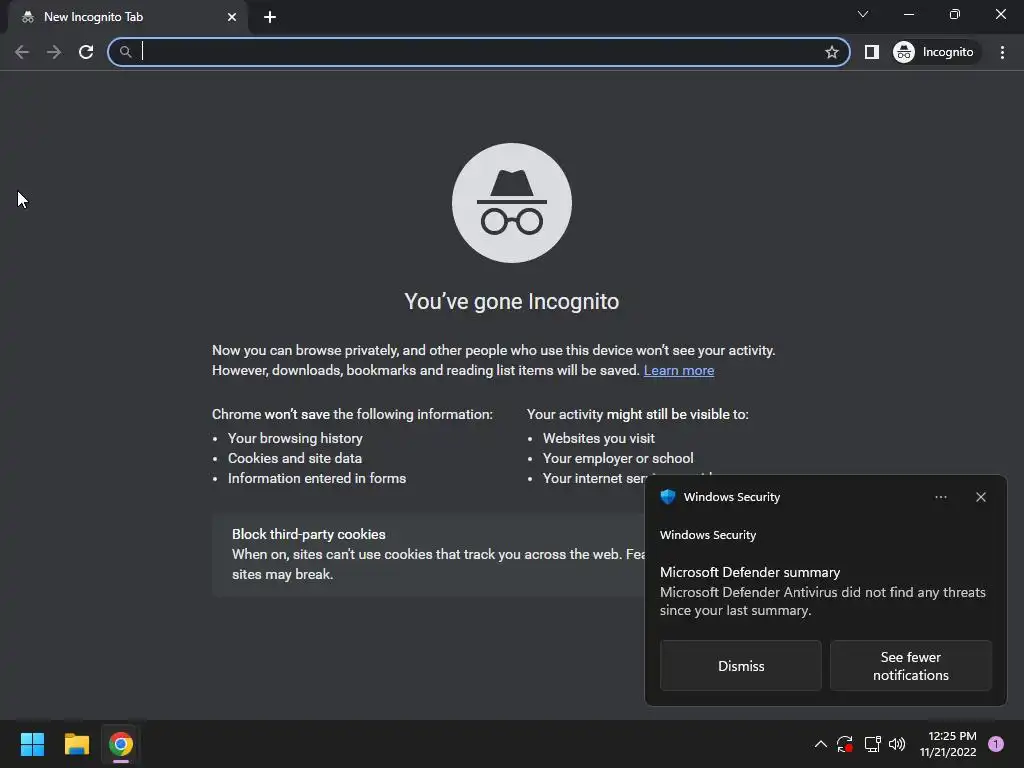Open notification options three dots
Screen dimensions: 1024x768
pos(940,497)
